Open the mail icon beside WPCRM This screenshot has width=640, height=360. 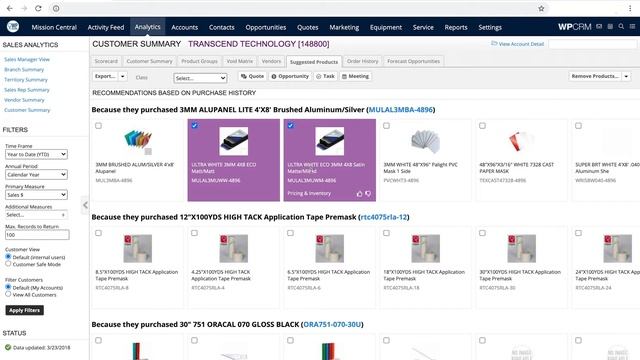tap(599, 27)
